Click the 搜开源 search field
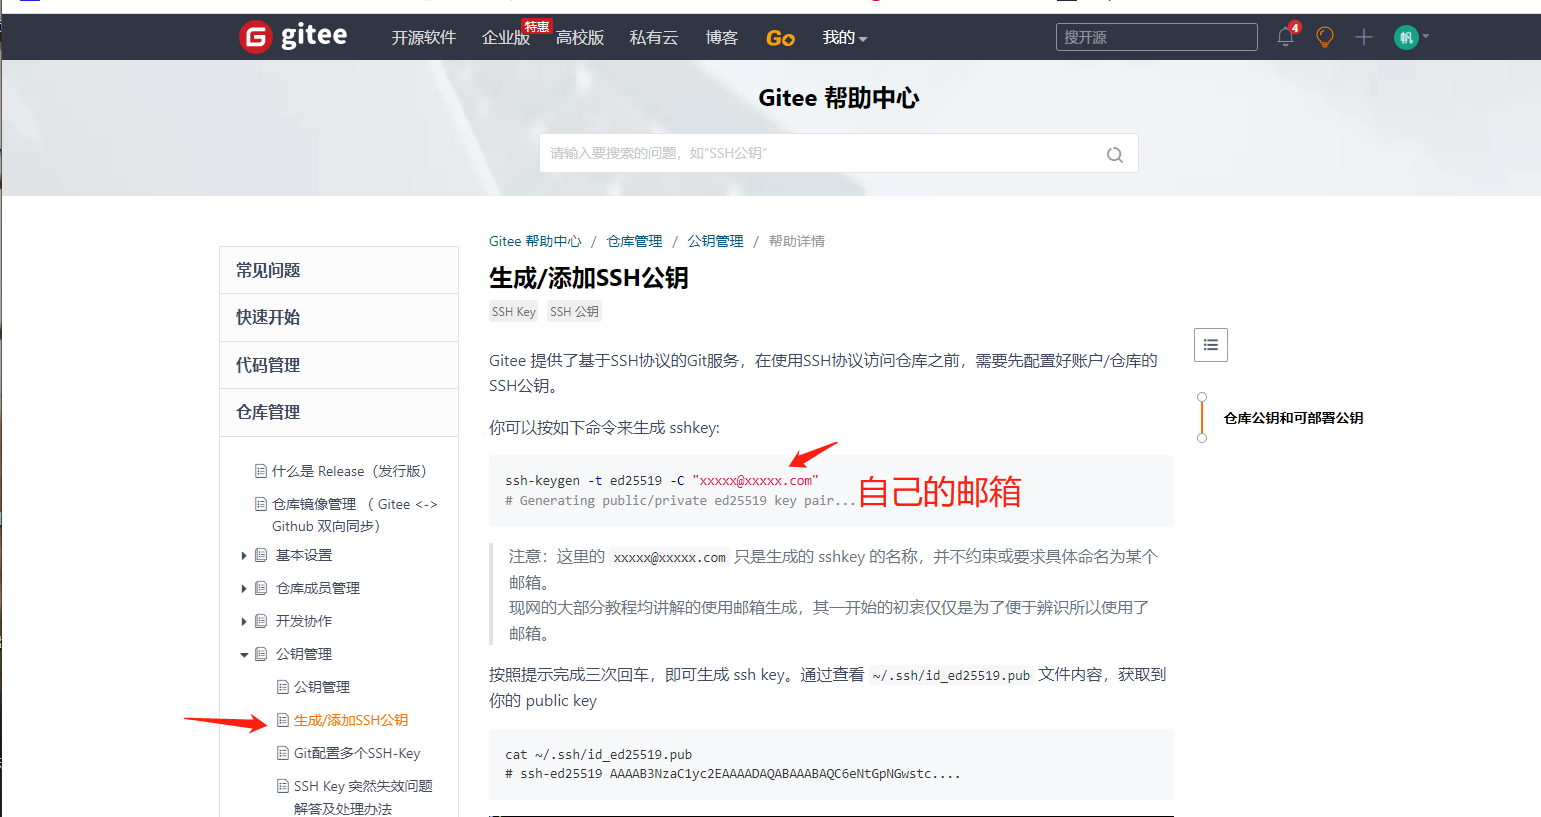Image resolution: width=1541 pixels, height=817 pixels. point(1157,37)
